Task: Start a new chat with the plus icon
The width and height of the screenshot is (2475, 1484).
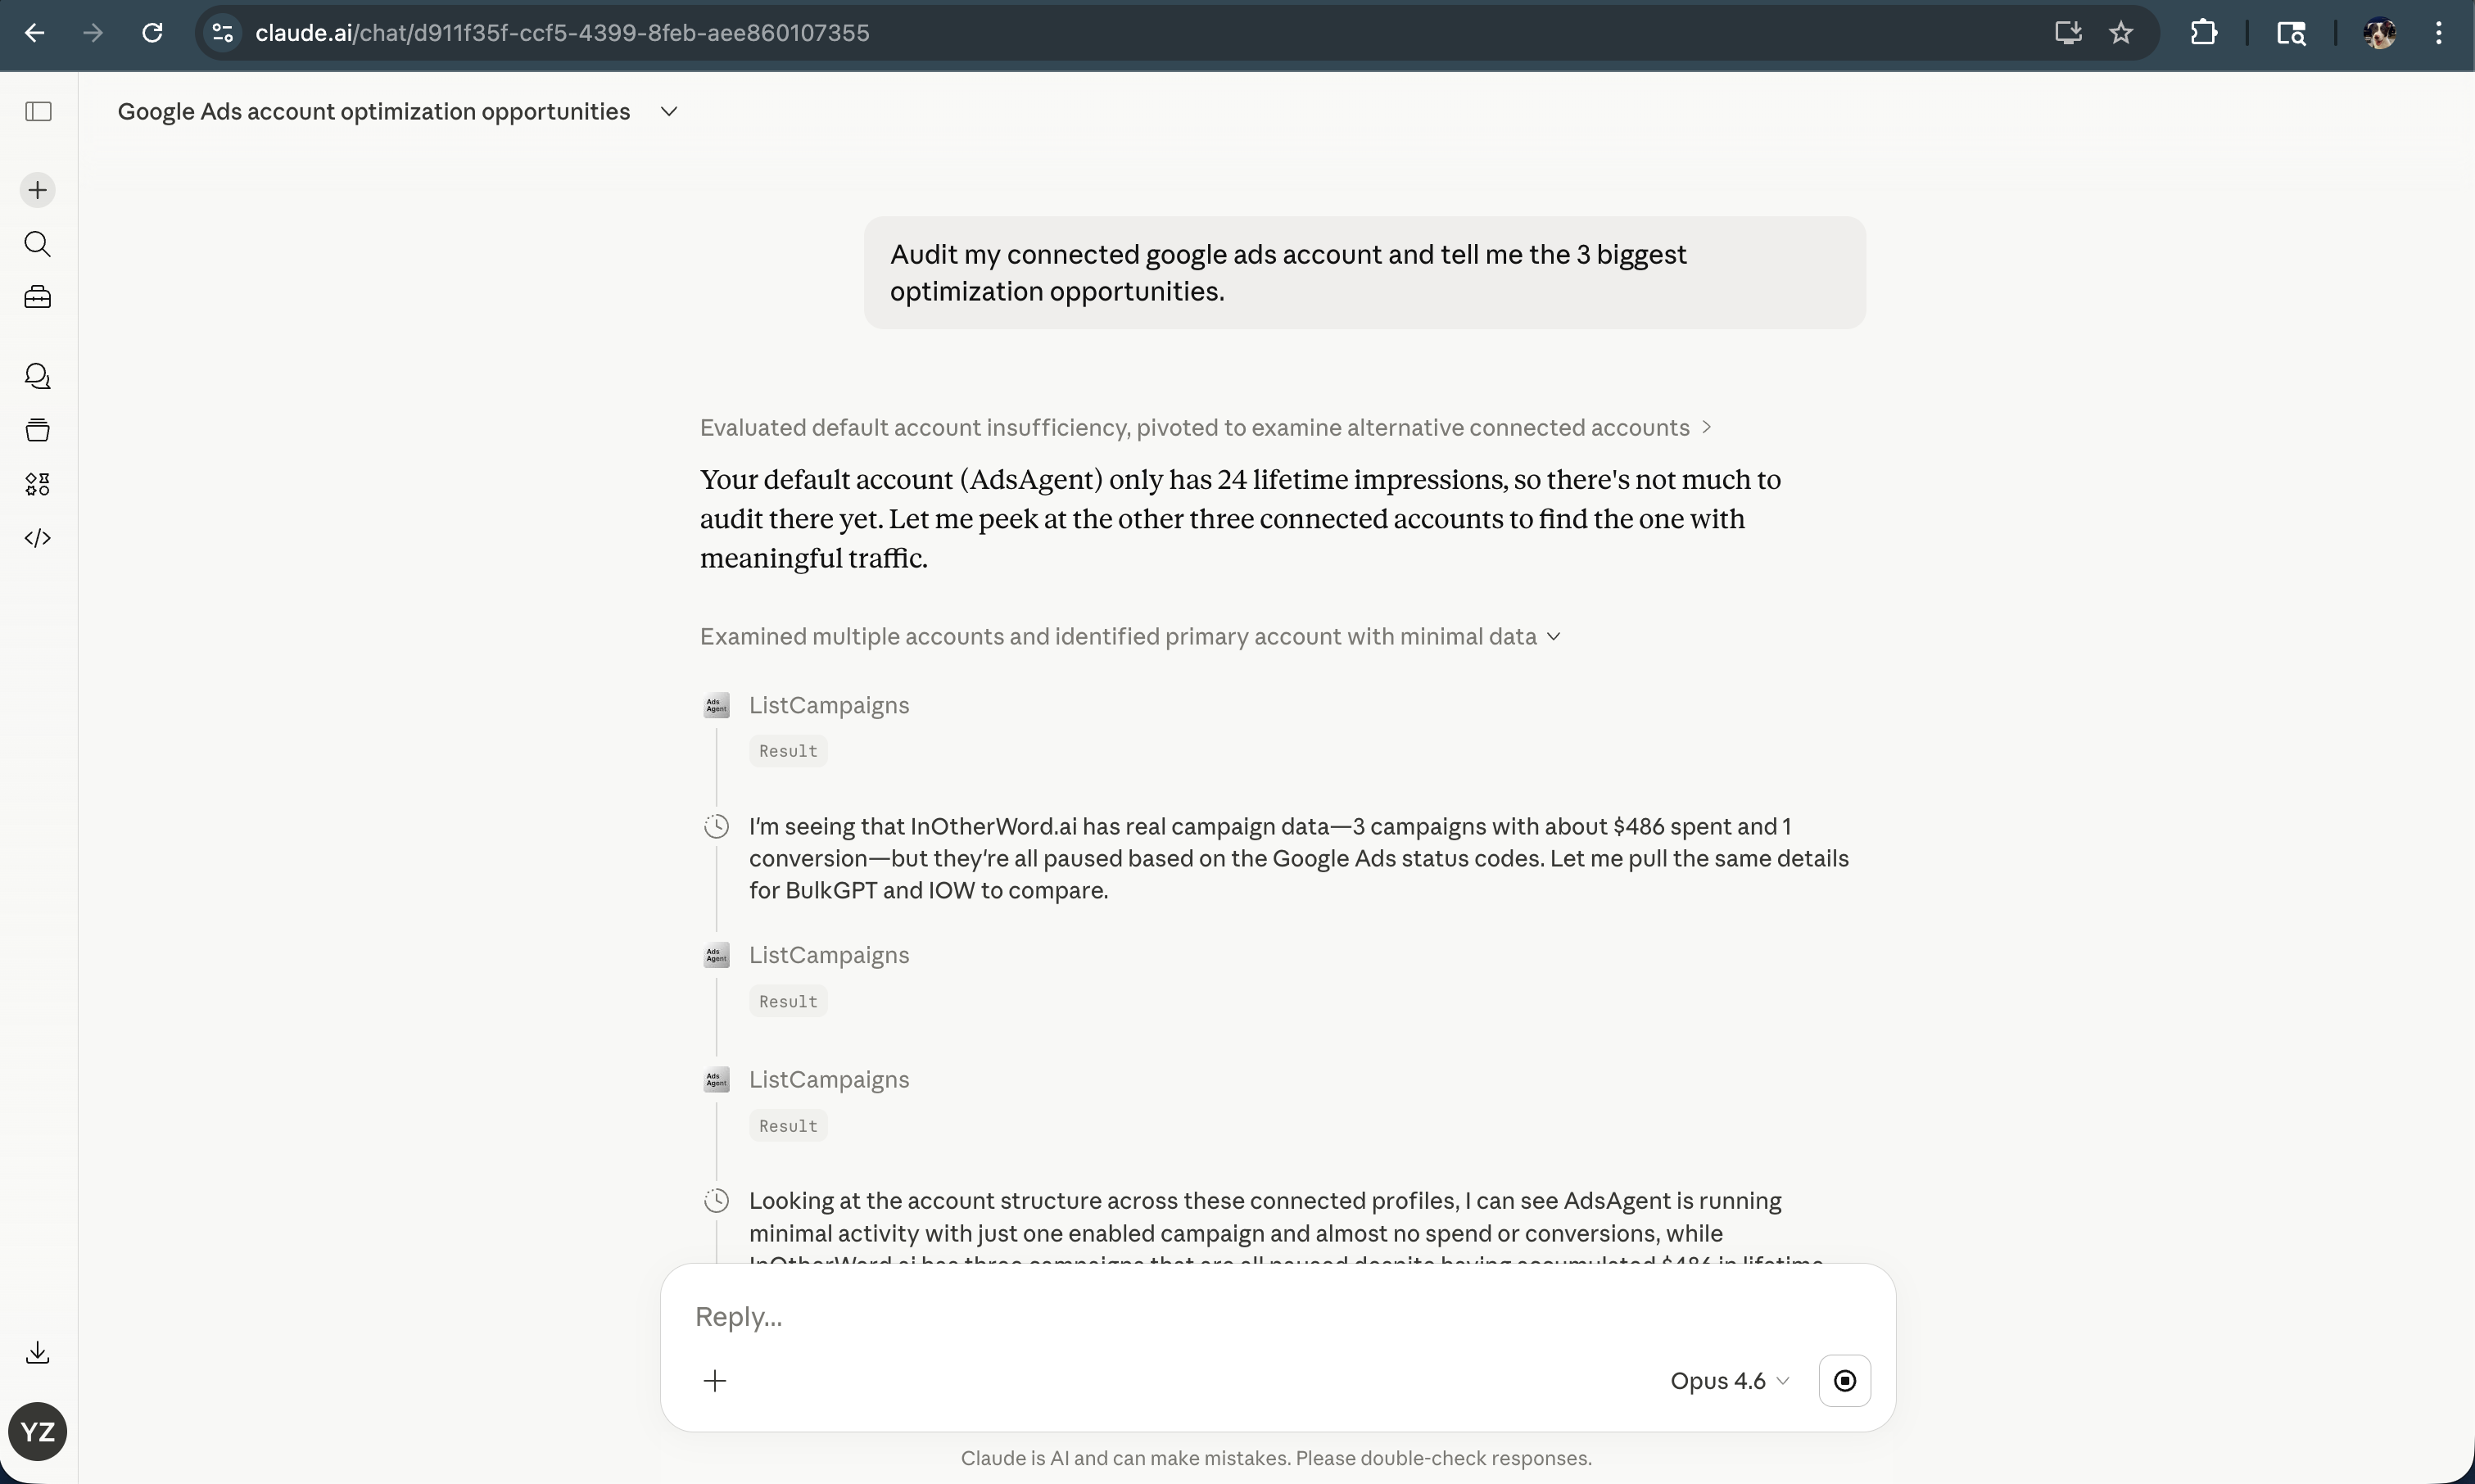Action: click(x=37, y=189)
